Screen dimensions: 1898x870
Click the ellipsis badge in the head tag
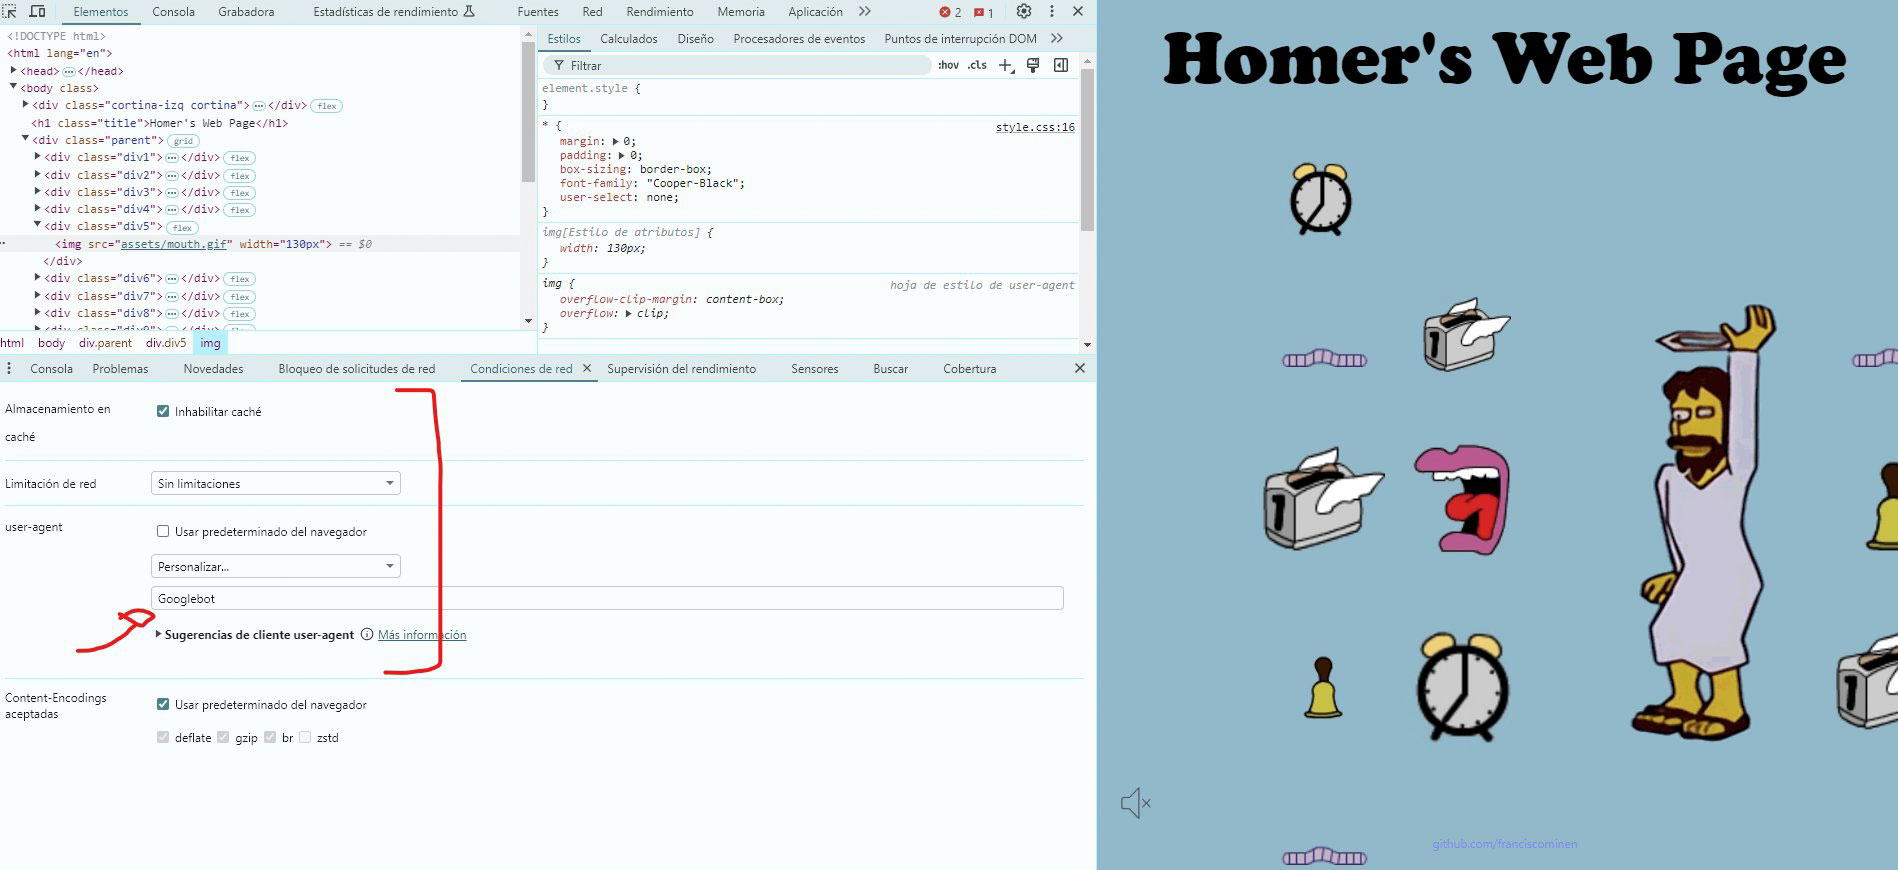tap(69, 72)
